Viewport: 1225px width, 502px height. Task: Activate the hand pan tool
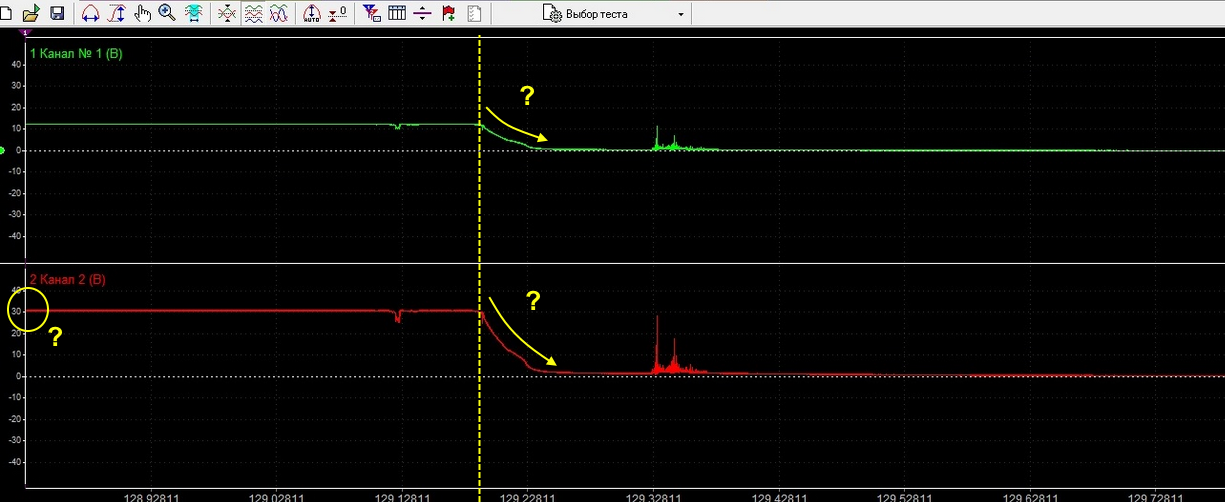coord(142,13)
